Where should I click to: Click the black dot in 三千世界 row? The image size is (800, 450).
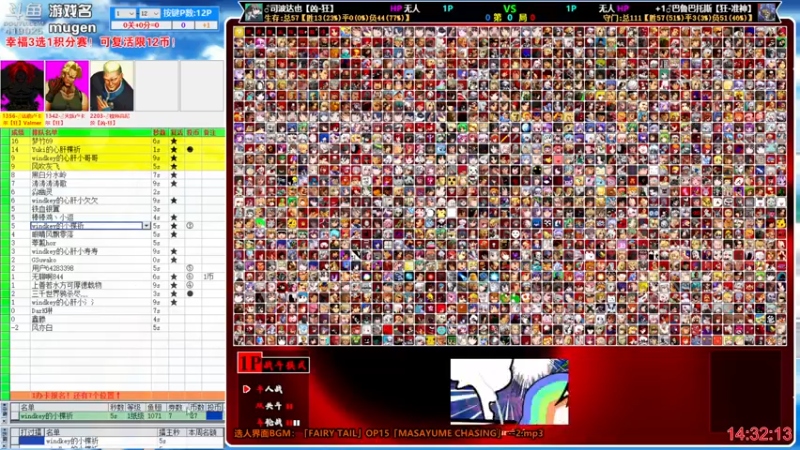(x=190, y=293)
